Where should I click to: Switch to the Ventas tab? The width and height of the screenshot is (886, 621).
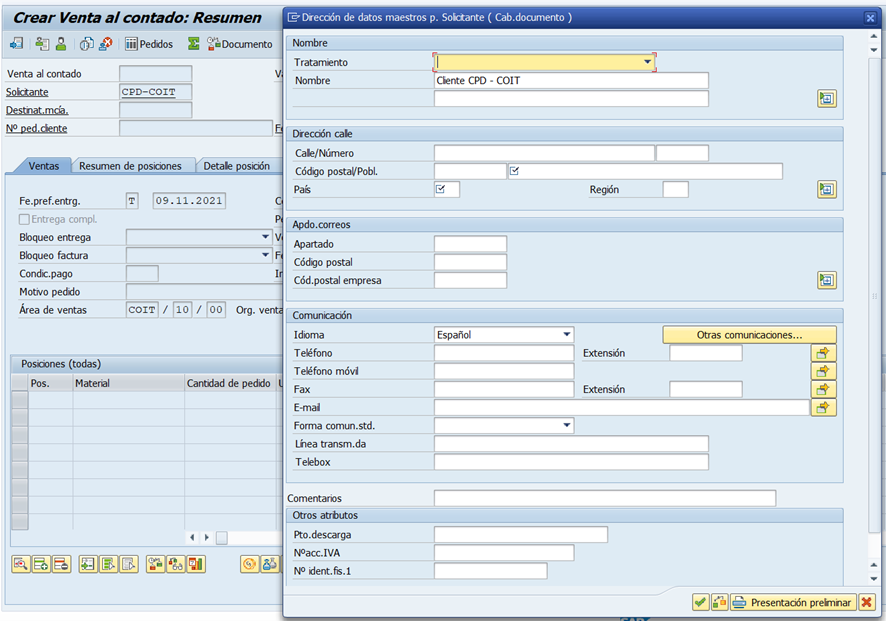pos(44,166)
